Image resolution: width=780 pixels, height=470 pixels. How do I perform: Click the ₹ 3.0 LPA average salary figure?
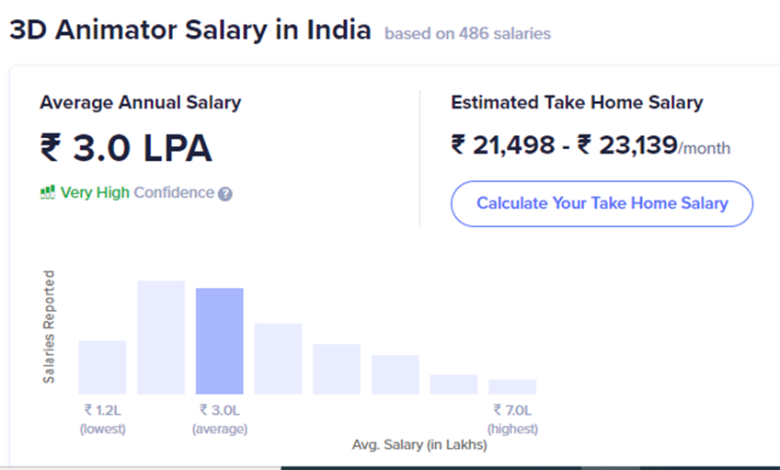[x=126, y=148]
